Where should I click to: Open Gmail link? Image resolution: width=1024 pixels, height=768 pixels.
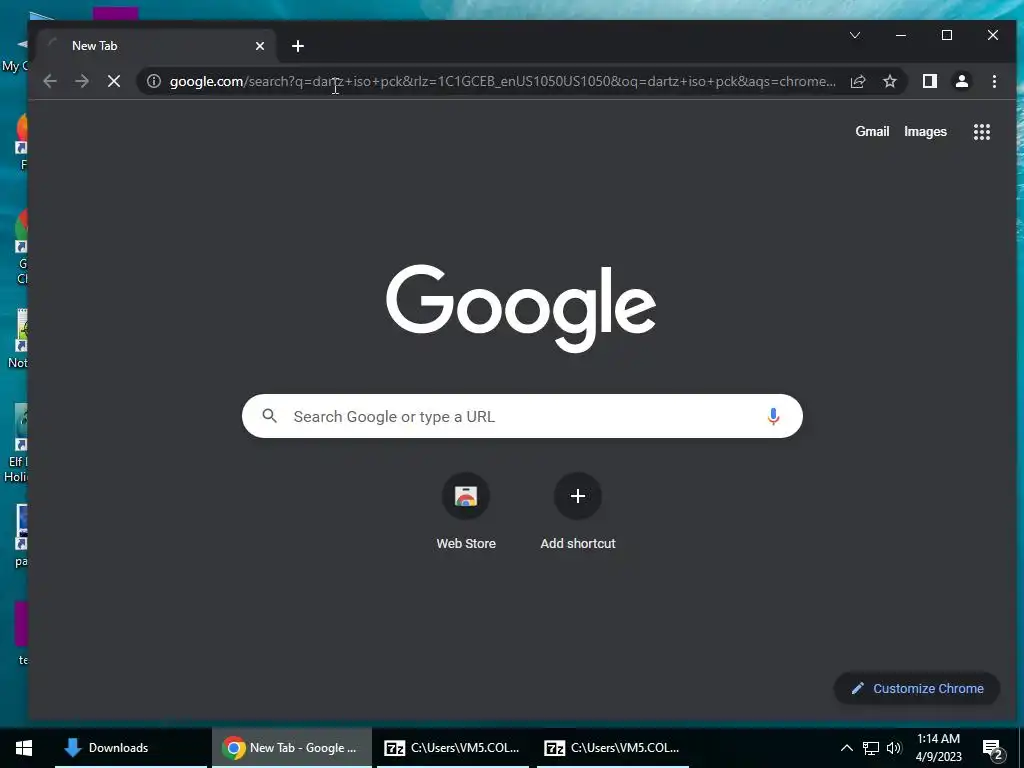click(872, 131)
